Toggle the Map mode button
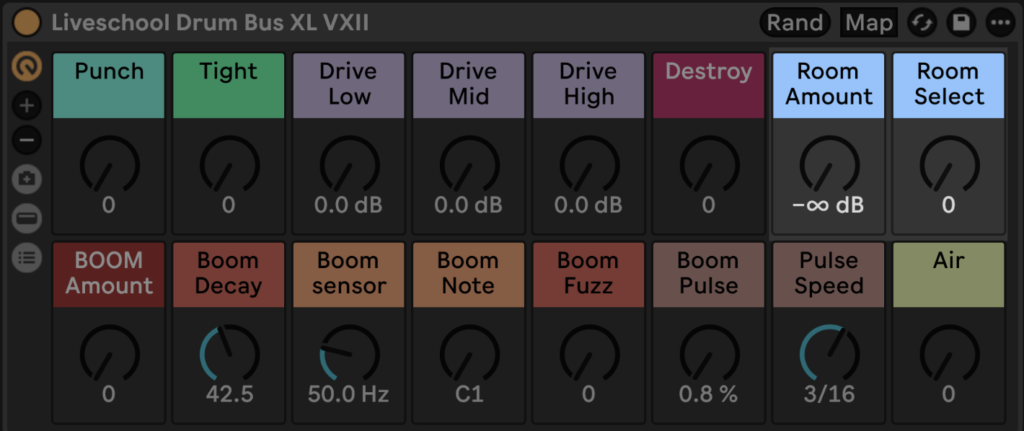The width and height of the screenshot is (1024, 431). point(869,23)
